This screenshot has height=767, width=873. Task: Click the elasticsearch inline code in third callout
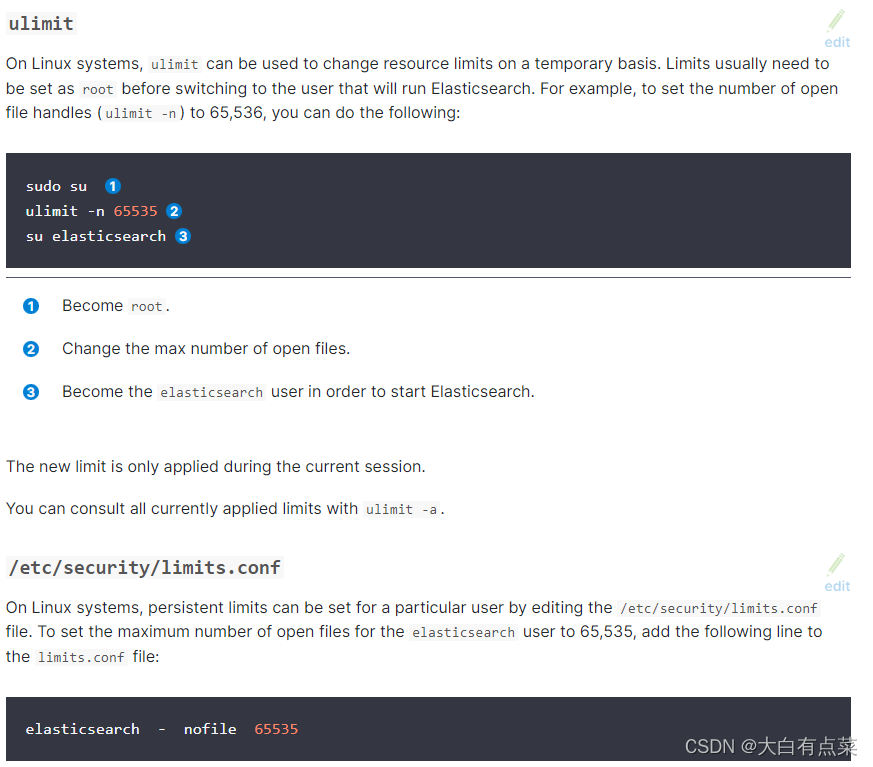(211, 392)
